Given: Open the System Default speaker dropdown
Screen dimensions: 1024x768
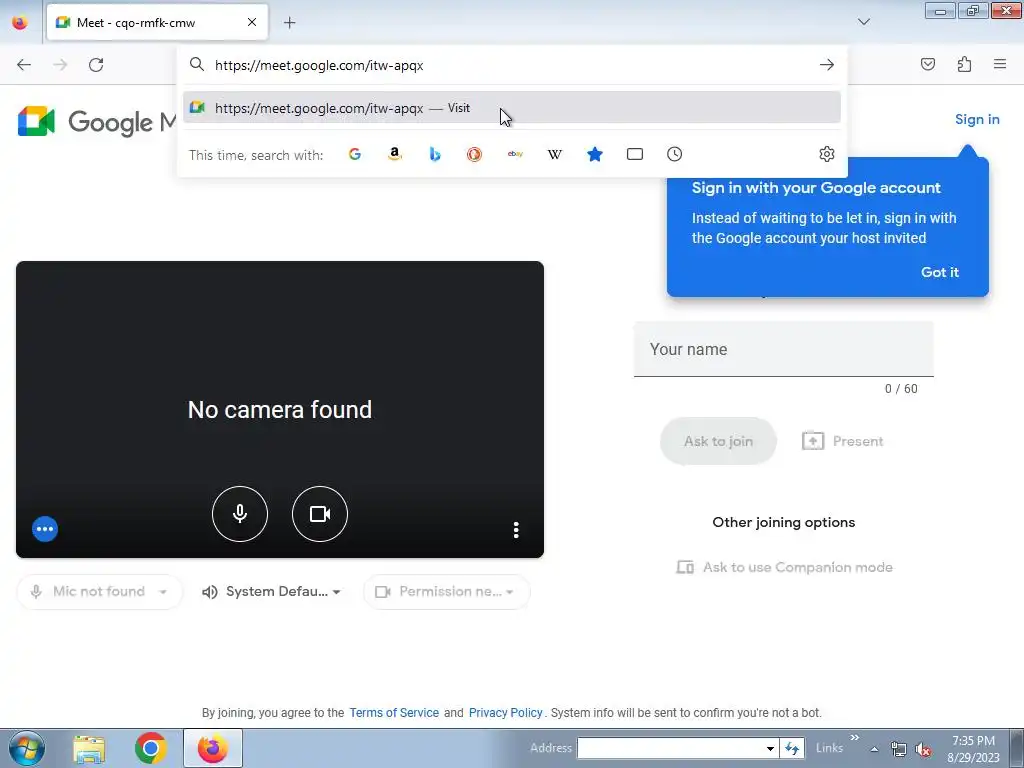Looking at the screenshot, I should pos(271,592).
